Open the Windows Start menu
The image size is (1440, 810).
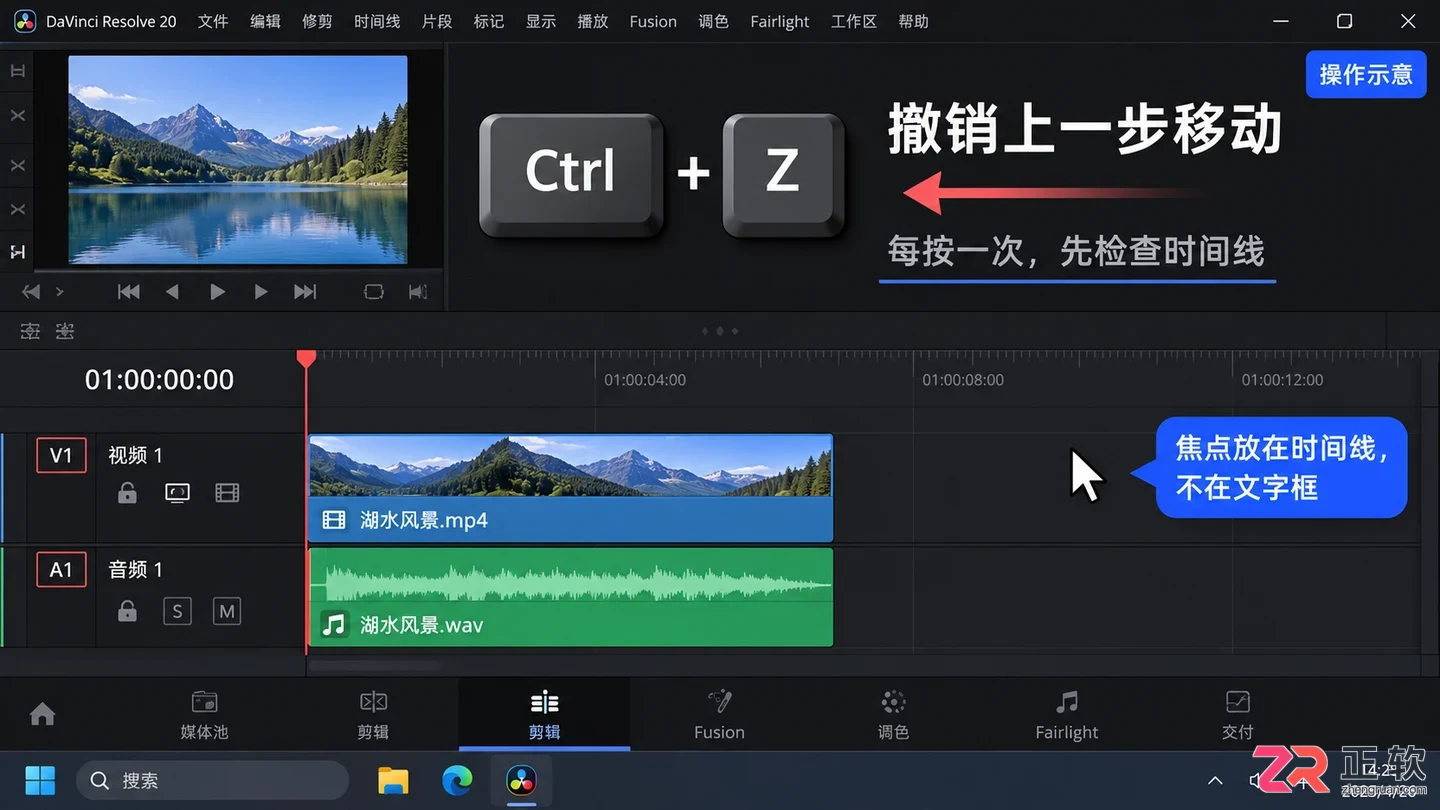pos(40,780)
